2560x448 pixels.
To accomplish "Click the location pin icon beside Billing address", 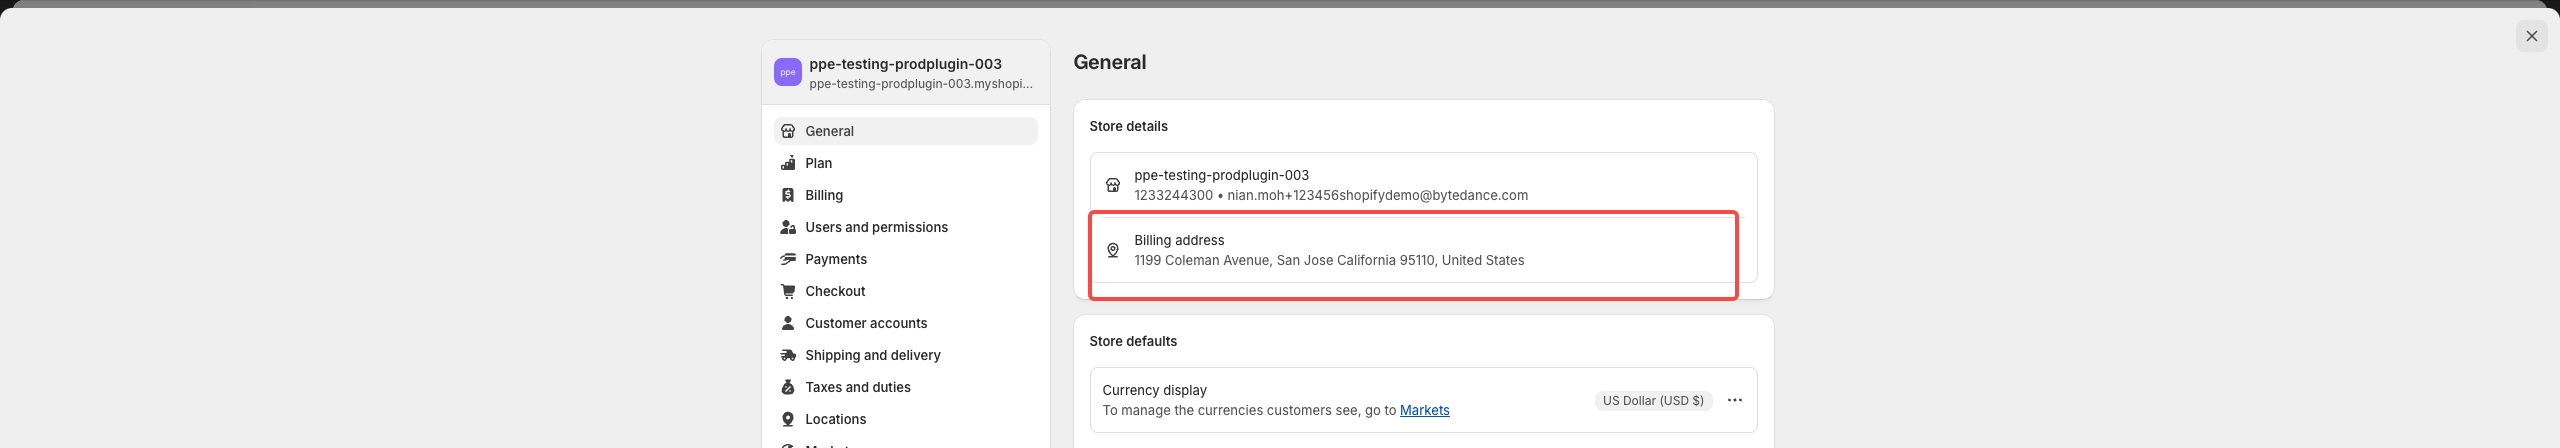I will point(1112,250).
